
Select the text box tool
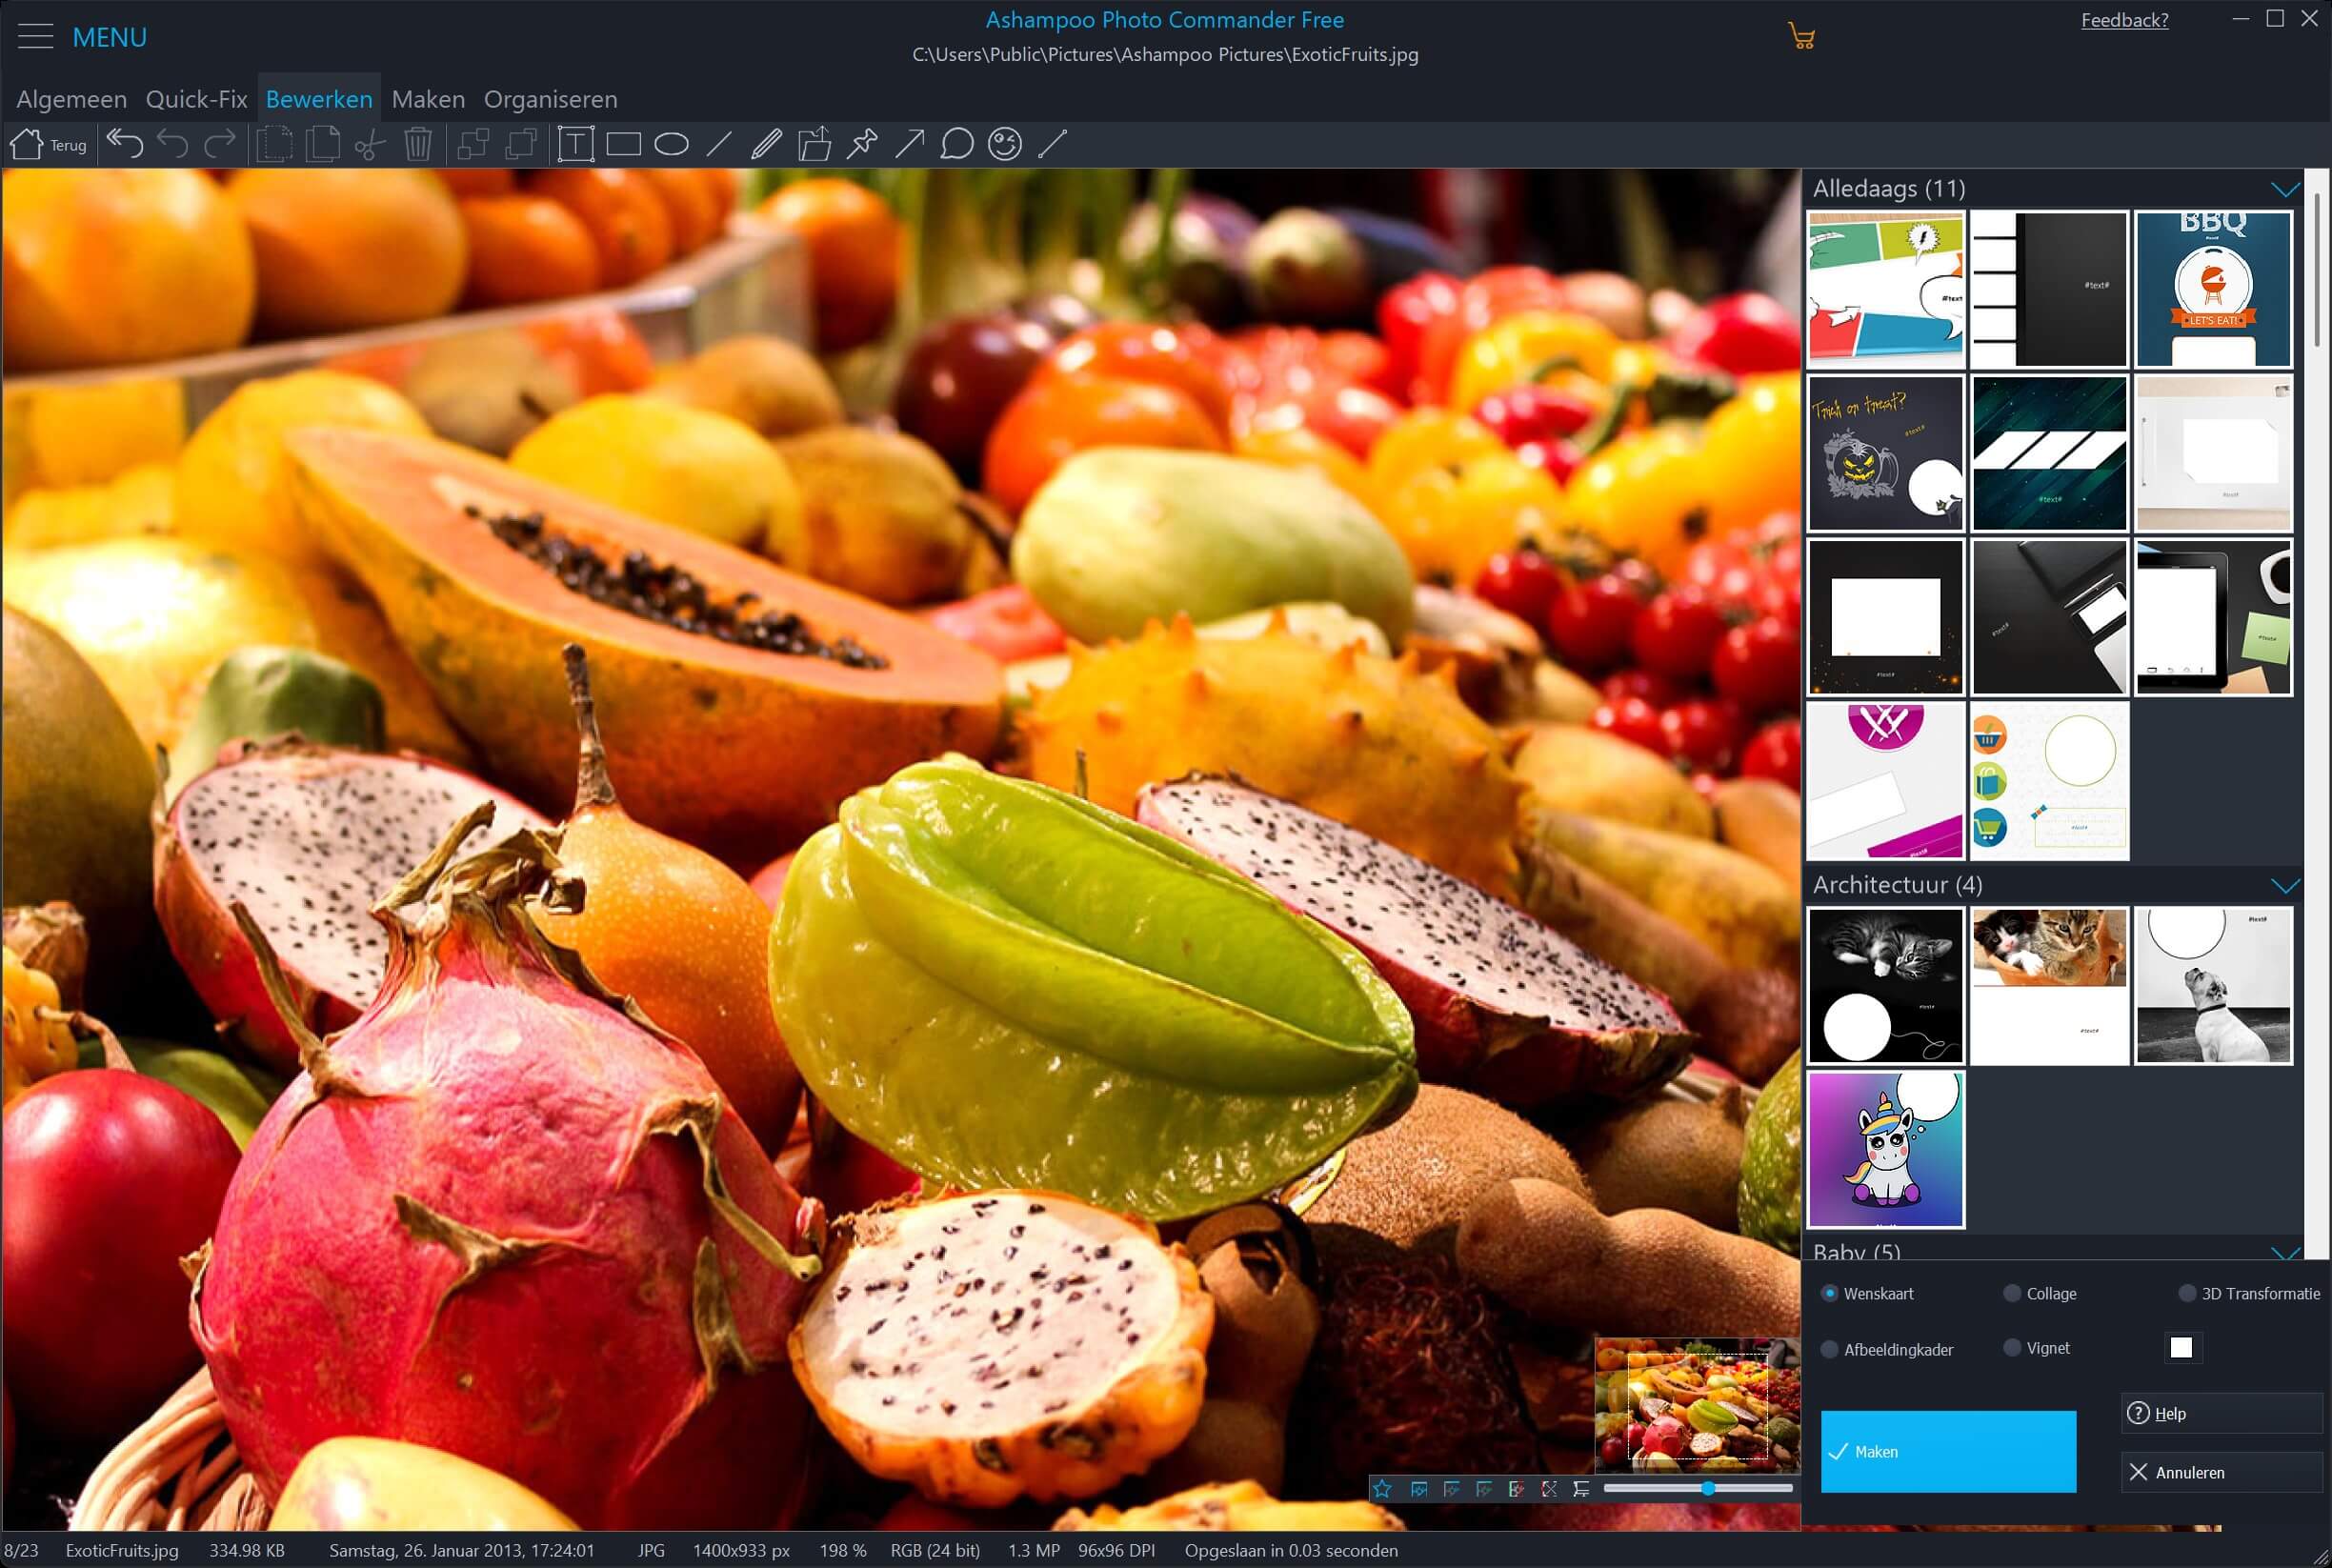pyautogui.click(x=575, y=144)
